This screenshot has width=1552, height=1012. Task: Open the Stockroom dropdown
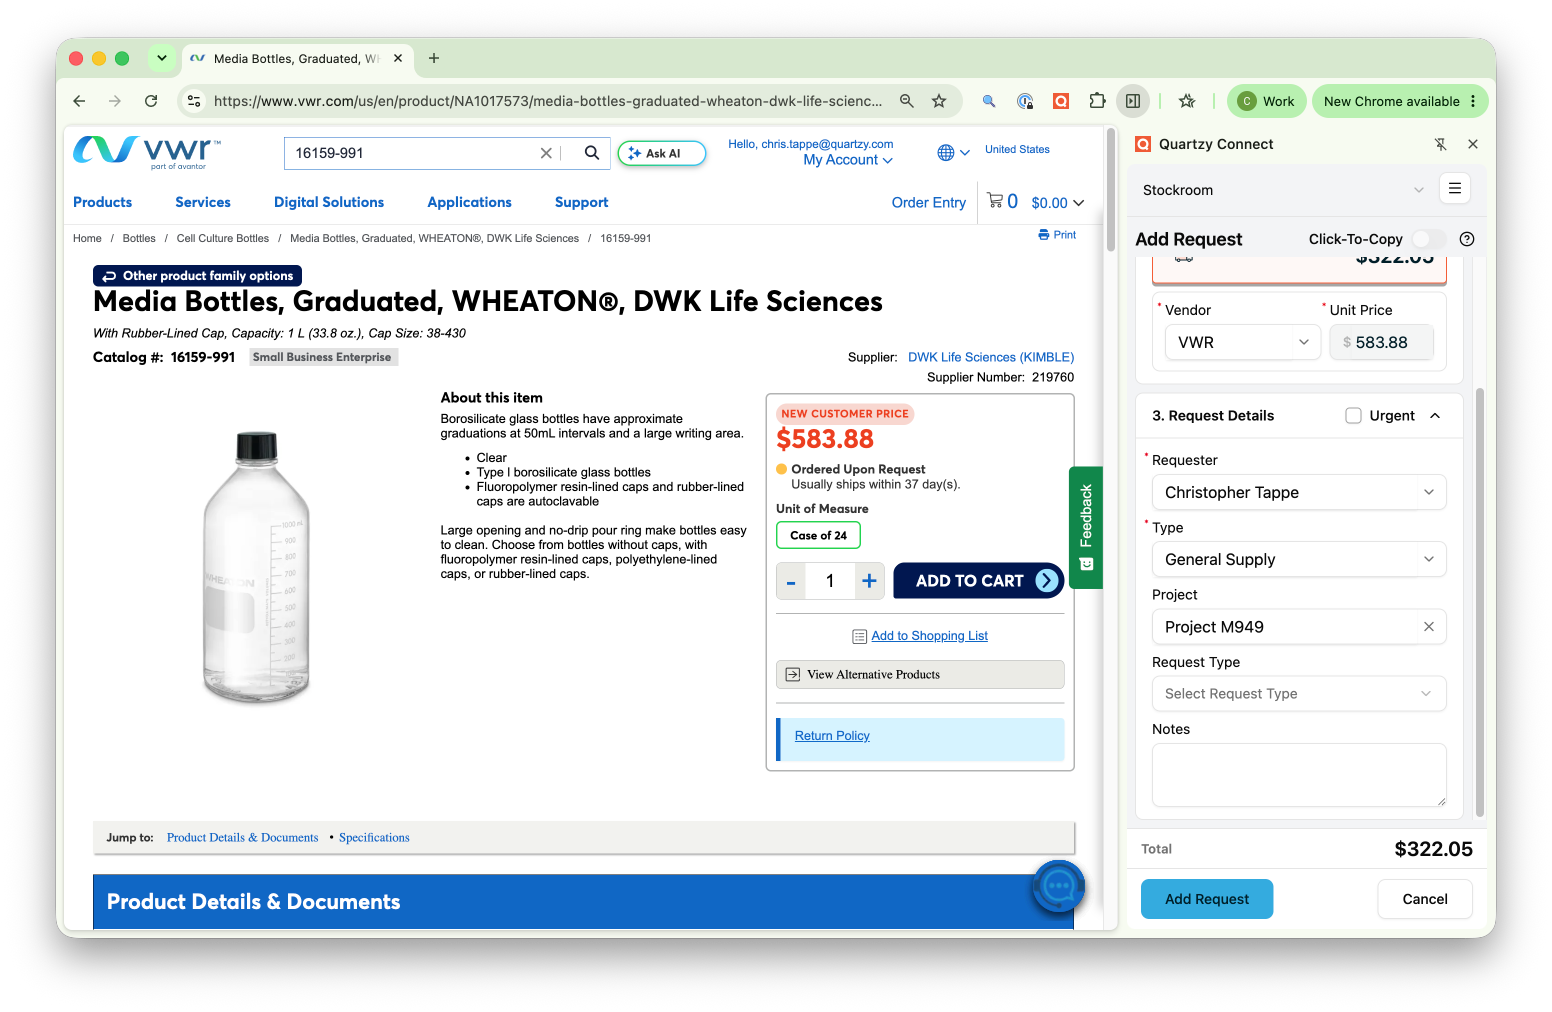coord(1284,190)
